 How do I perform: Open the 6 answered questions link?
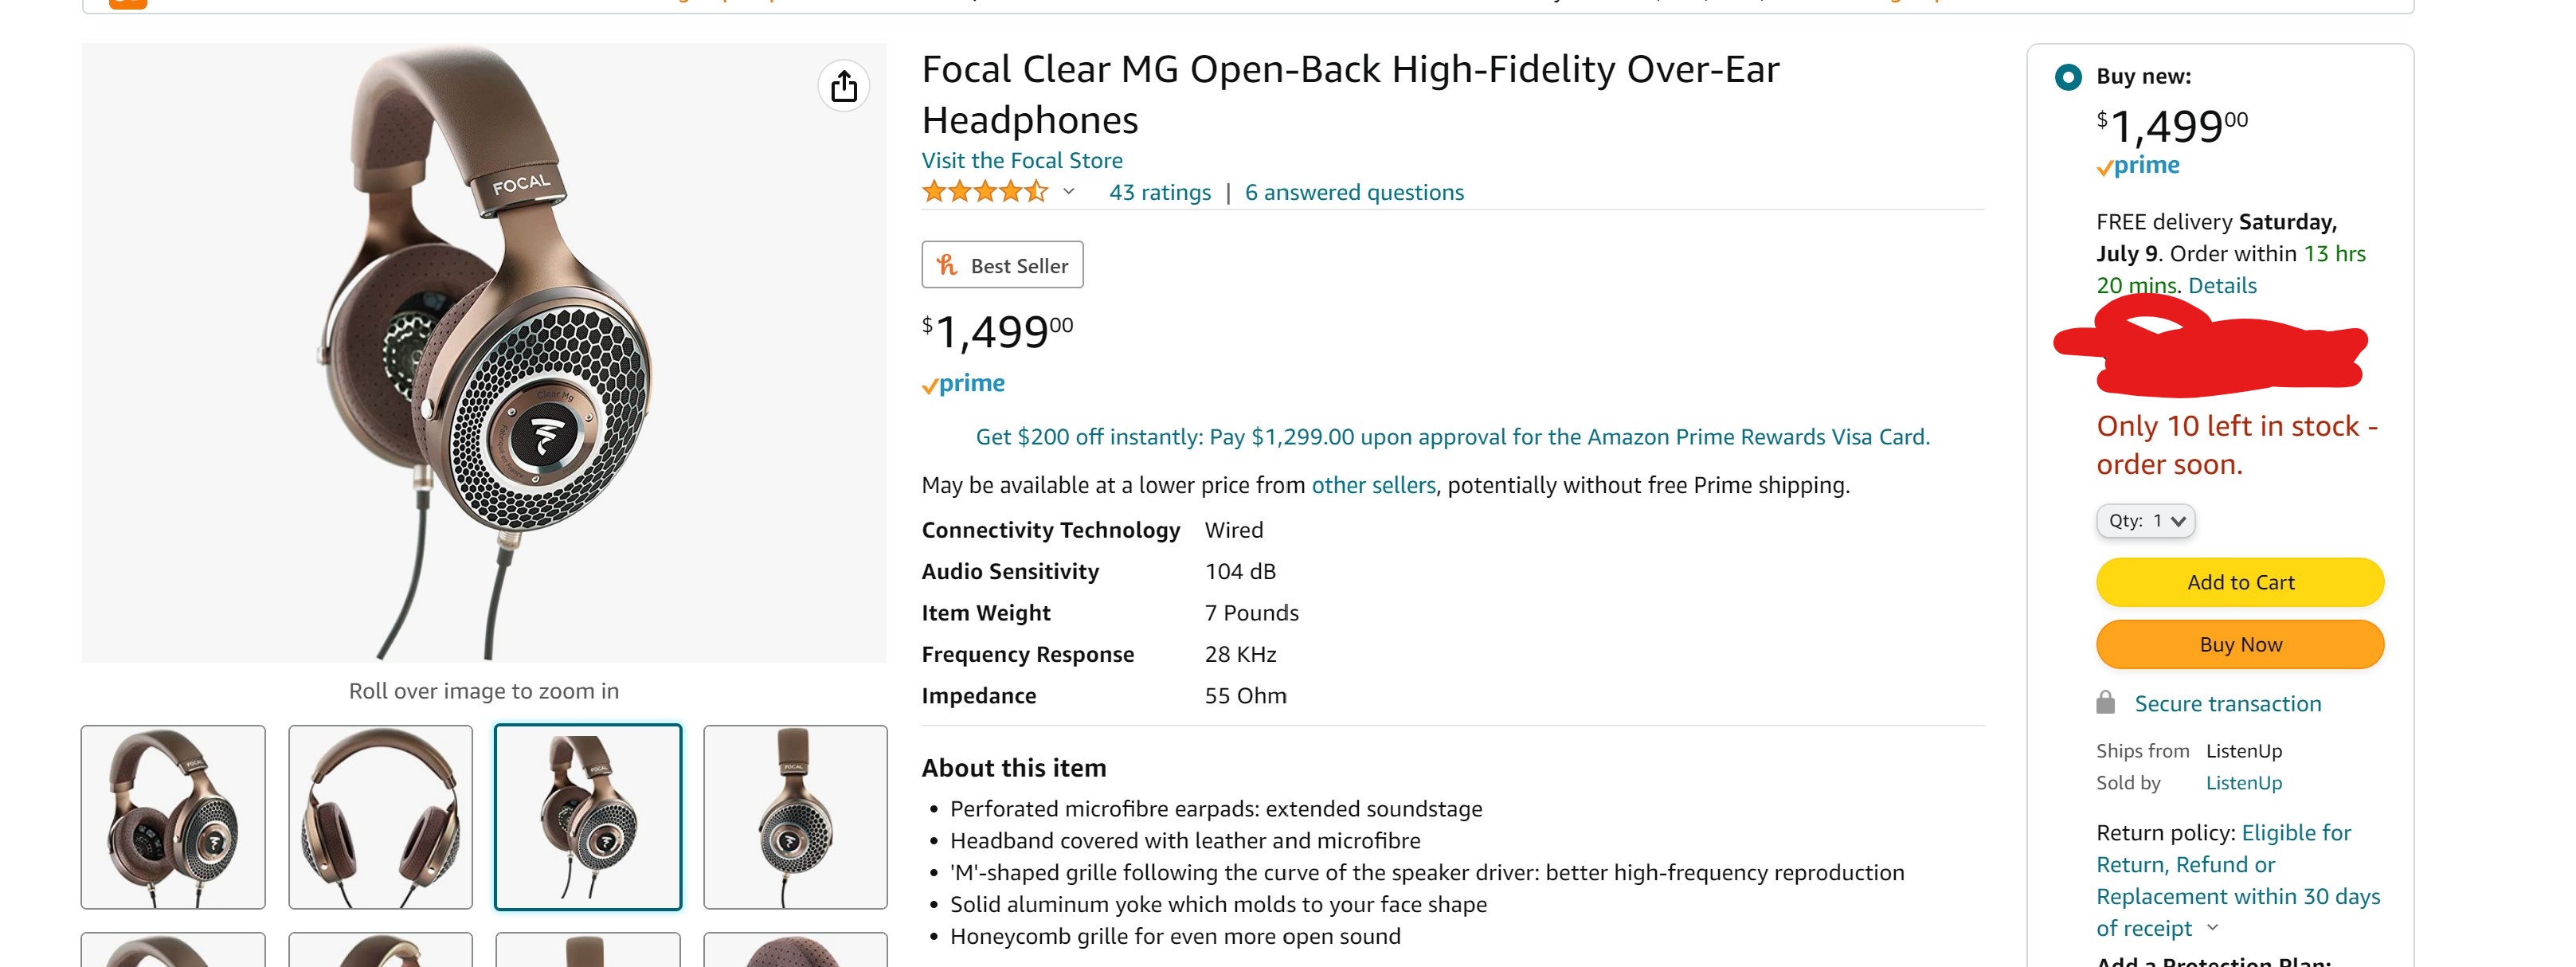[x=1354, y=192]
